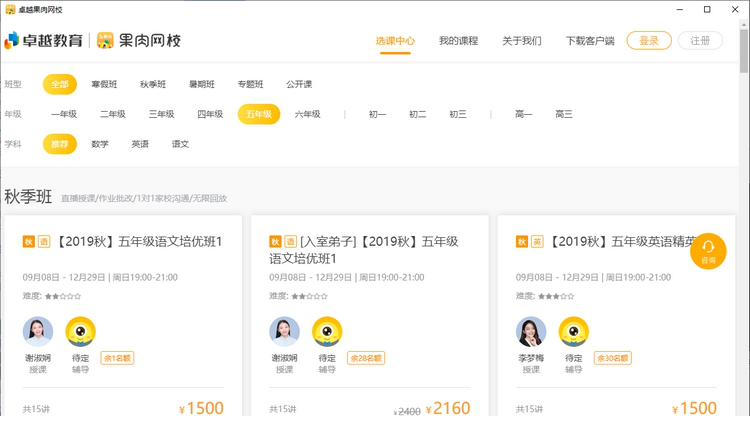The height and width of the screenshot is (432, 750).
Task: Select 二年级 grade filter
Action: pyautogui.click(x=113, y=114)
